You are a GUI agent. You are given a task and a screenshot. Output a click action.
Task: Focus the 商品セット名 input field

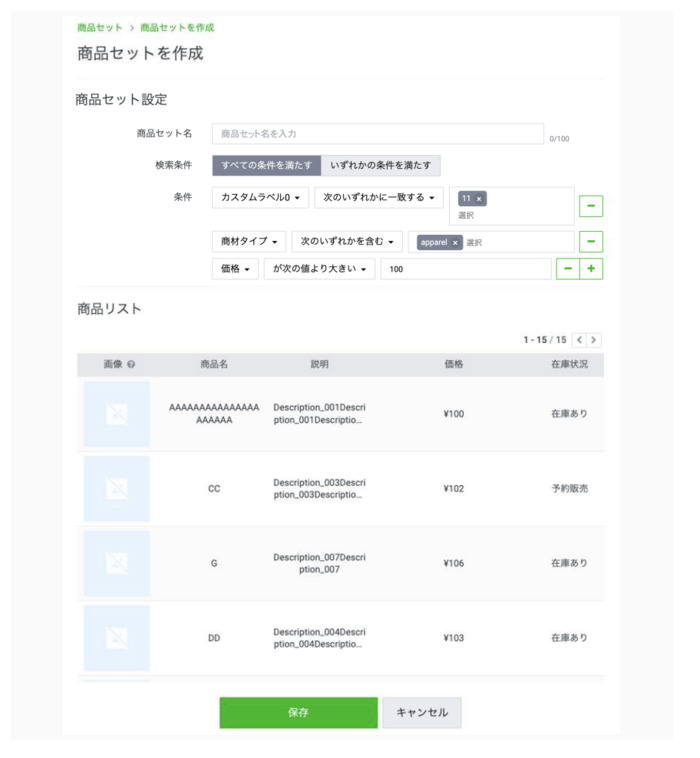coord(377,133)
